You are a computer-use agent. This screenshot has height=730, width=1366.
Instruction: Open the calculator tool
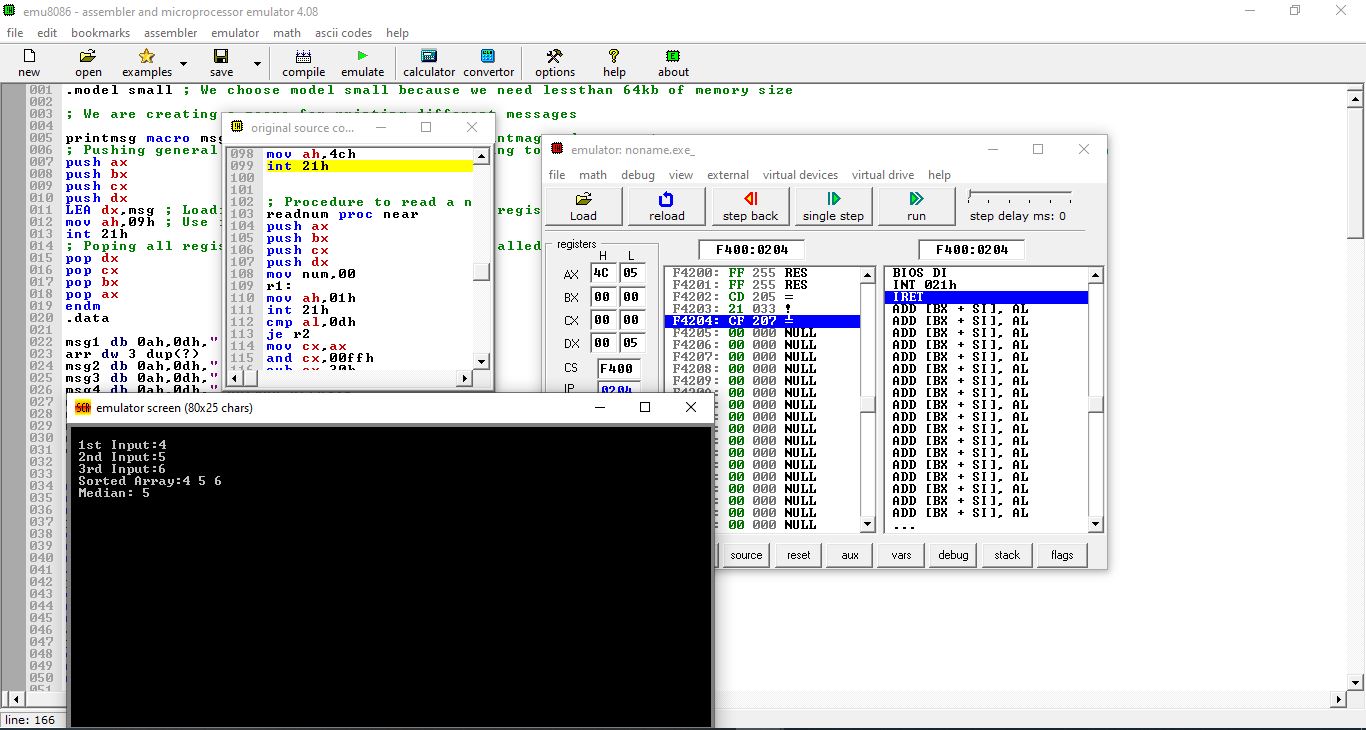pyautogui.click(x=428, y=62)
